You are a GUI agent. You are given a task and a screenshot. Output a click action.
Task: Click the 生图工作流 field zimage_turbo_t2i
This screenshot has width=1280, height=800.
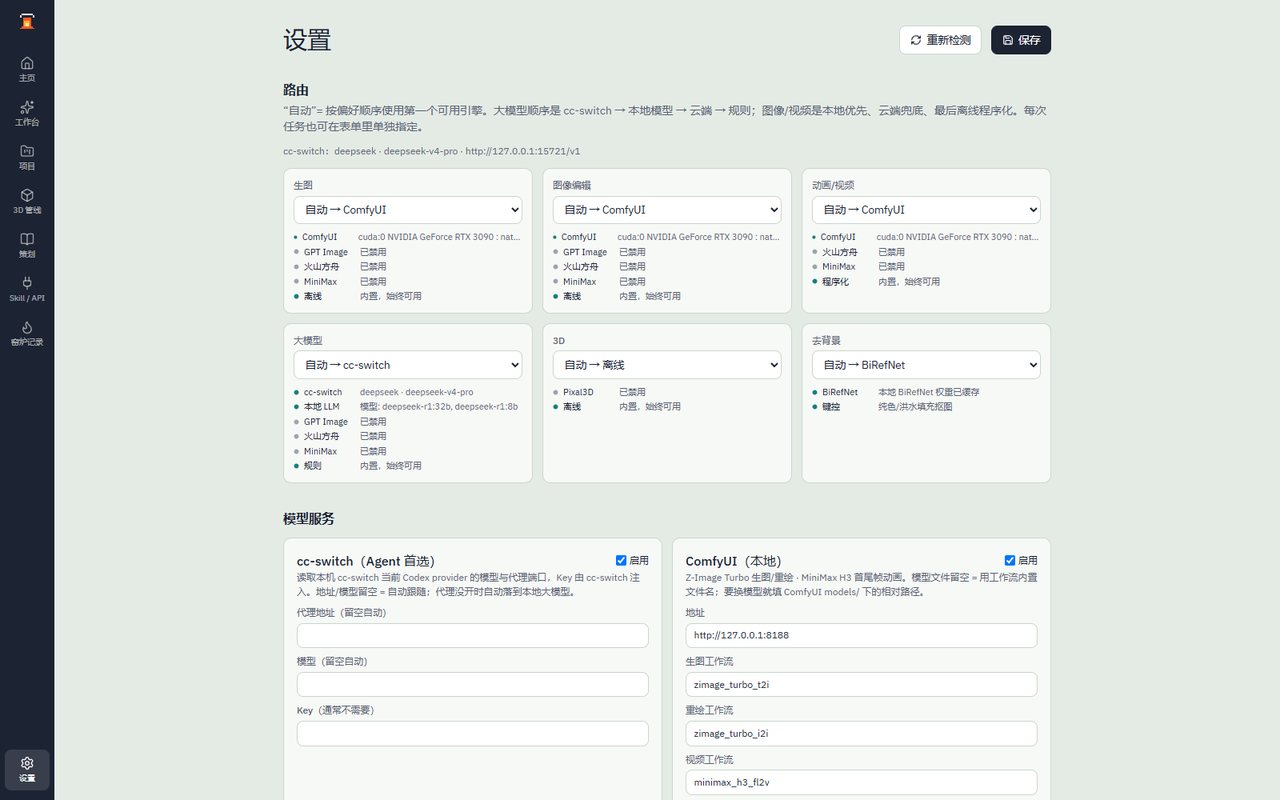[x=862, y=685]
